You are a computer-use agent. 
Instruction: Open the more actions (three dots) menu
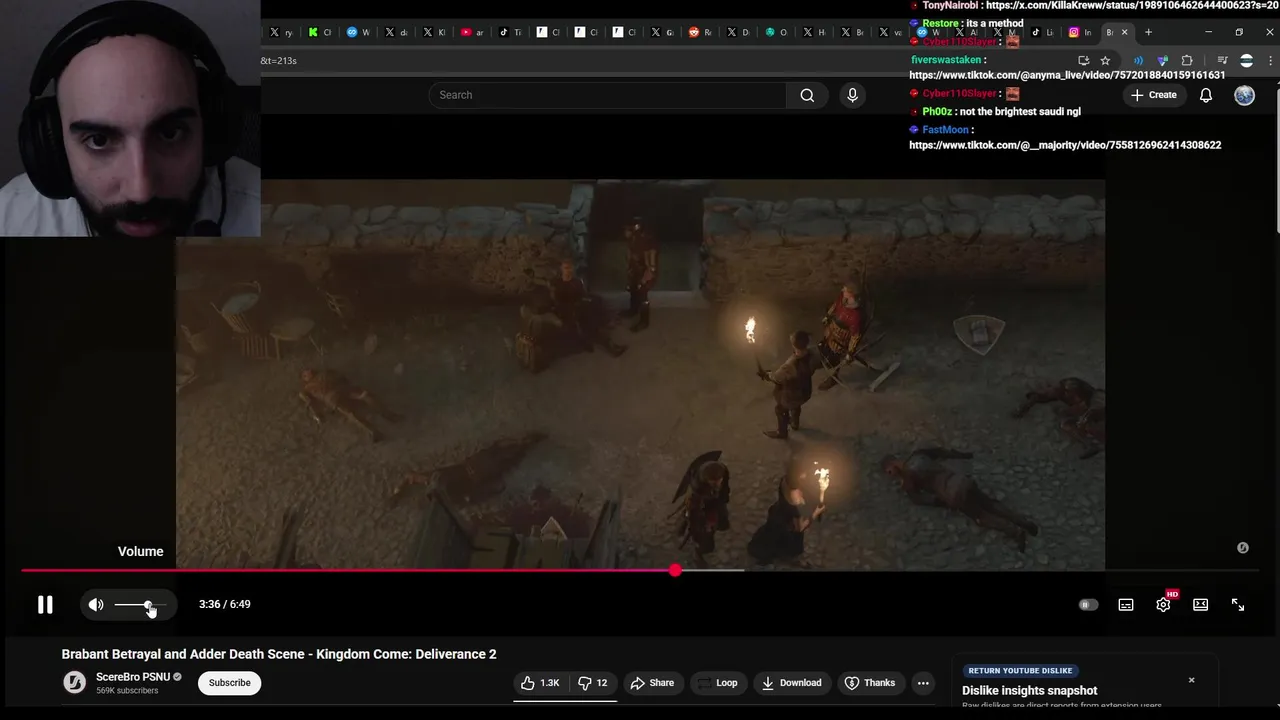point(924,683)
